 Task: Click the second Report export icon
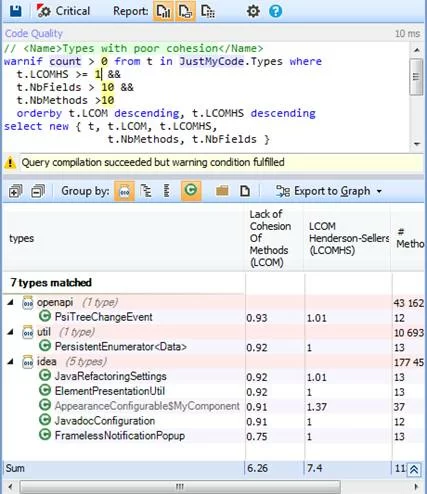coord(185,11)
